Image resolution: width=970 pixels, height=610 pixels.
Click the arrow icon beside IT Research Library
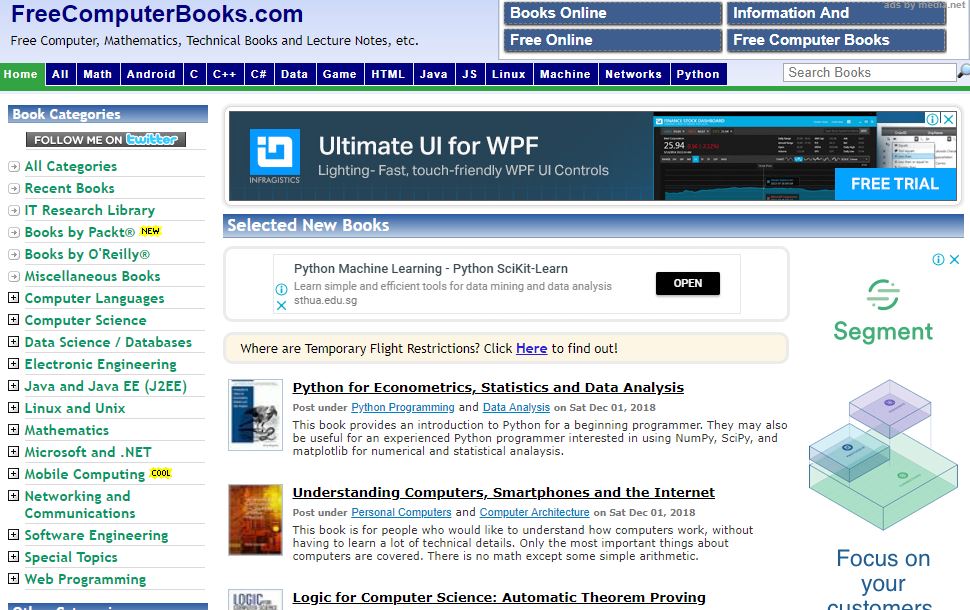point(15,210)
